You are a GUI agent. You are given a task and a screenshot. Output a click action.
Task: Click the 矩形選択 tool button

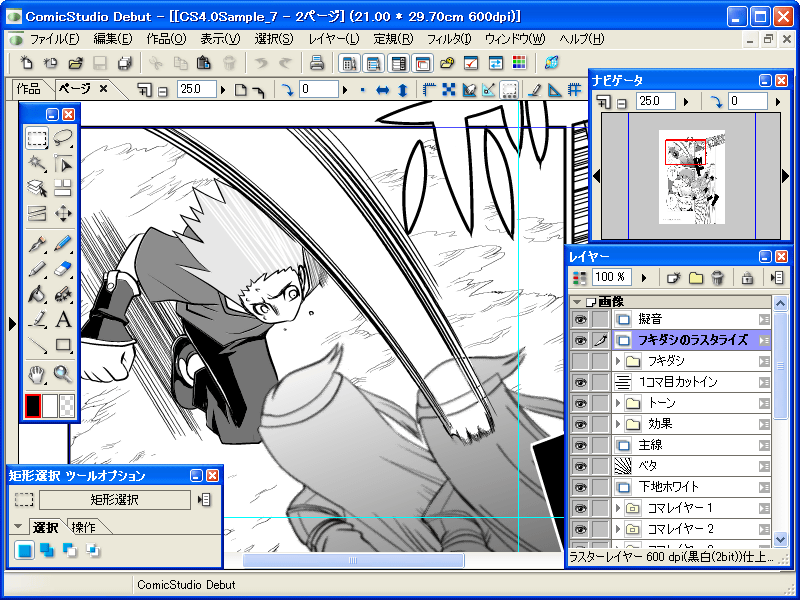tap(115, 499)
